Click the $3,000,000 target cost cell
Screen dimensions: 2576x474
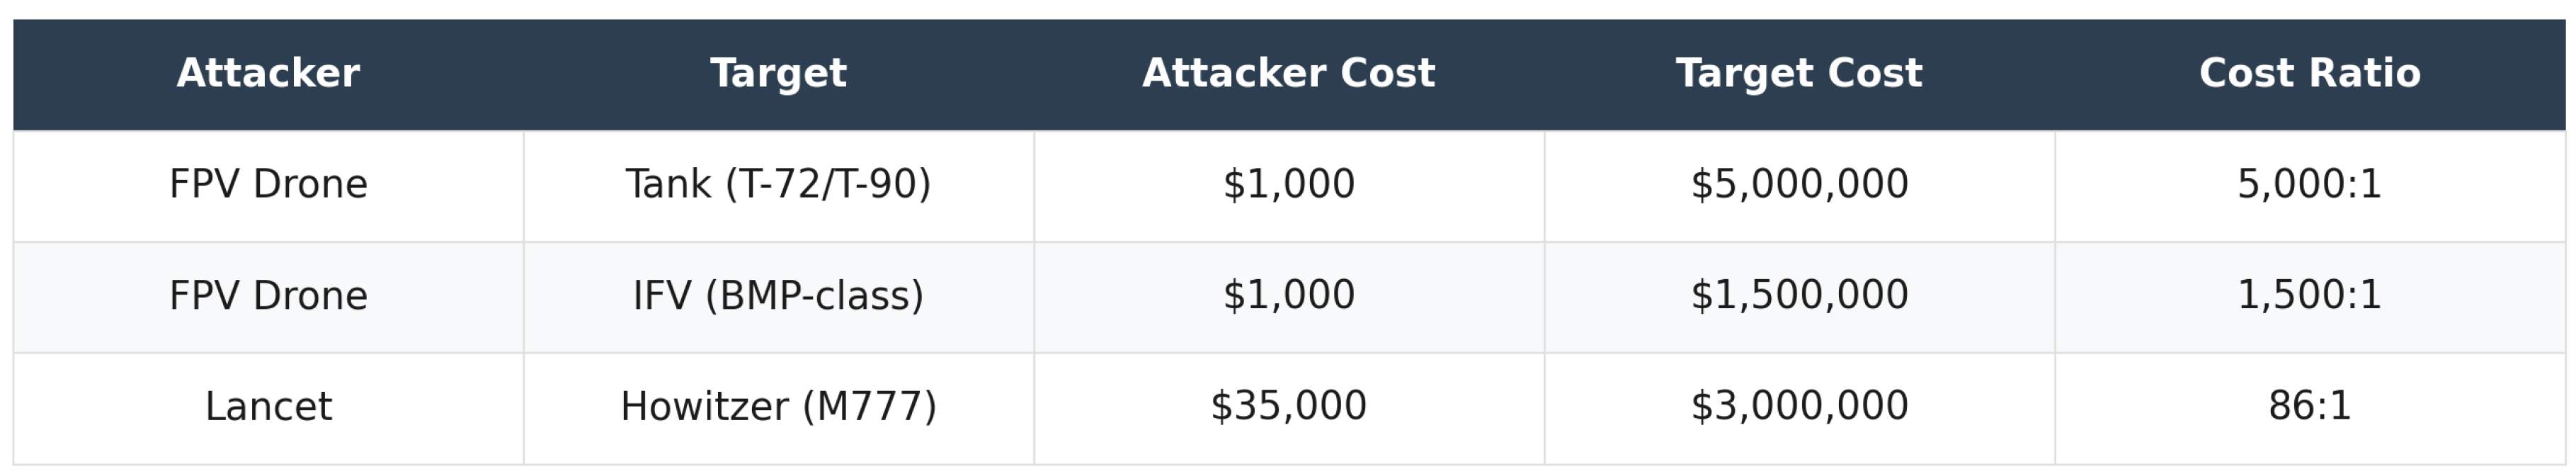(1798, 406)
